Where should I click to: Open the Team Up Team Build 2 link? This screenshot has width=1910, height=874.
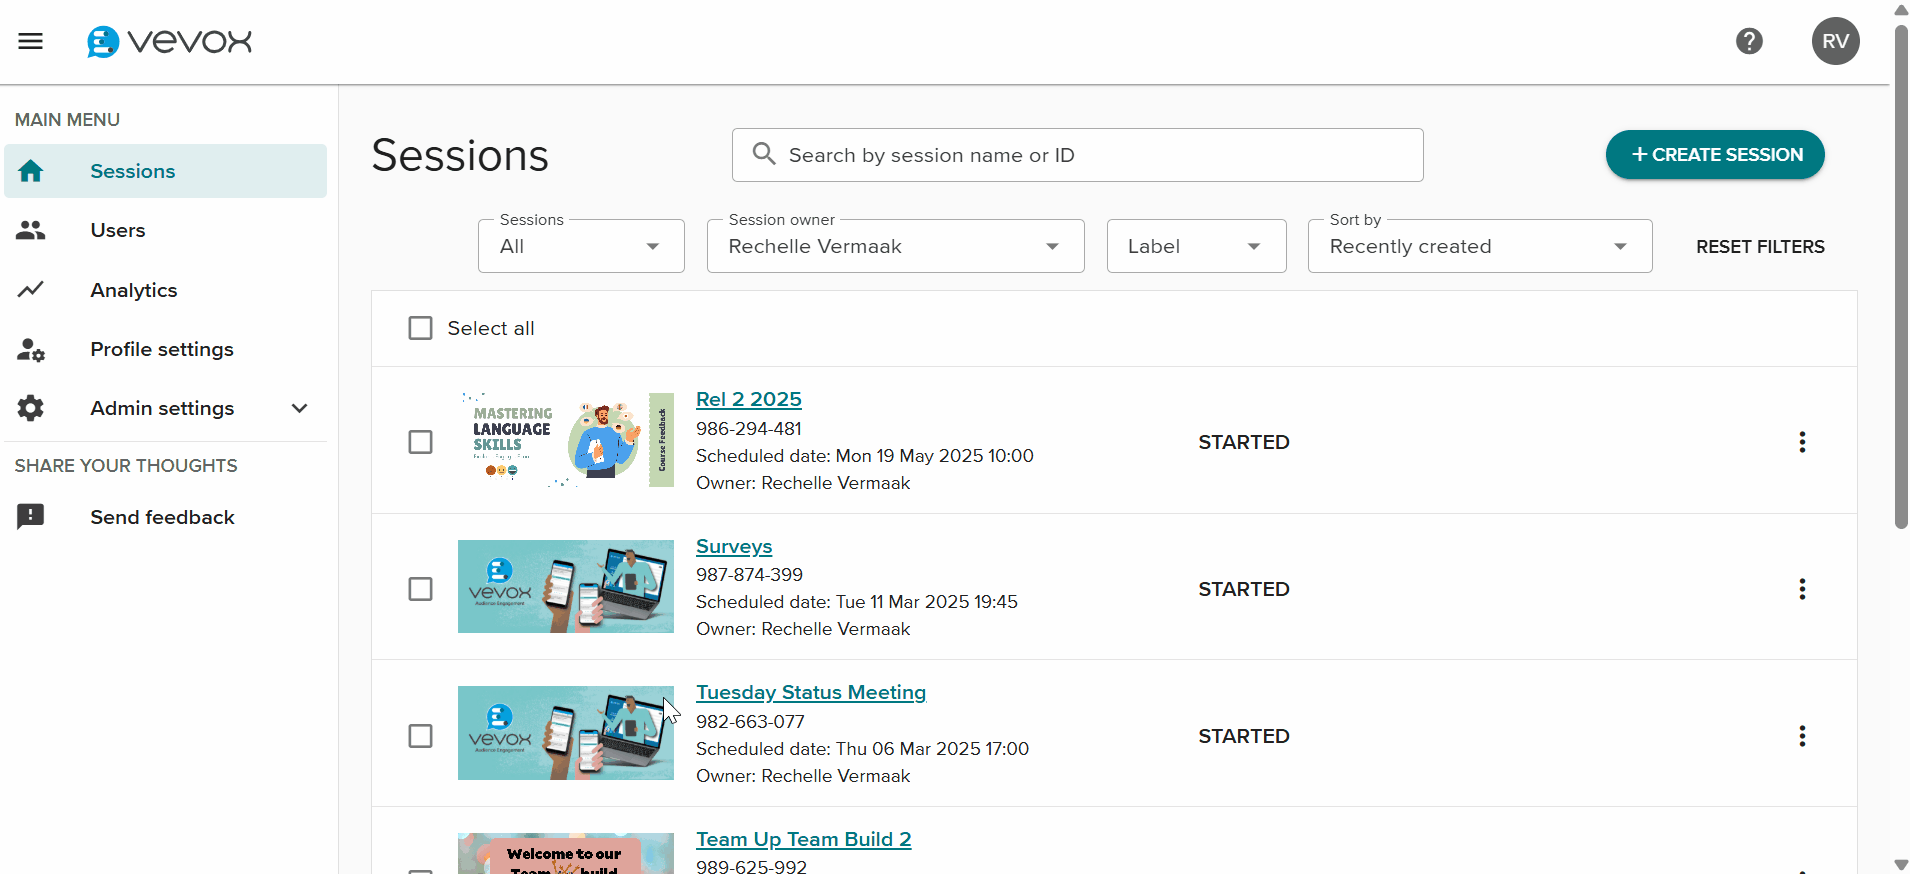tap(804, 839)
